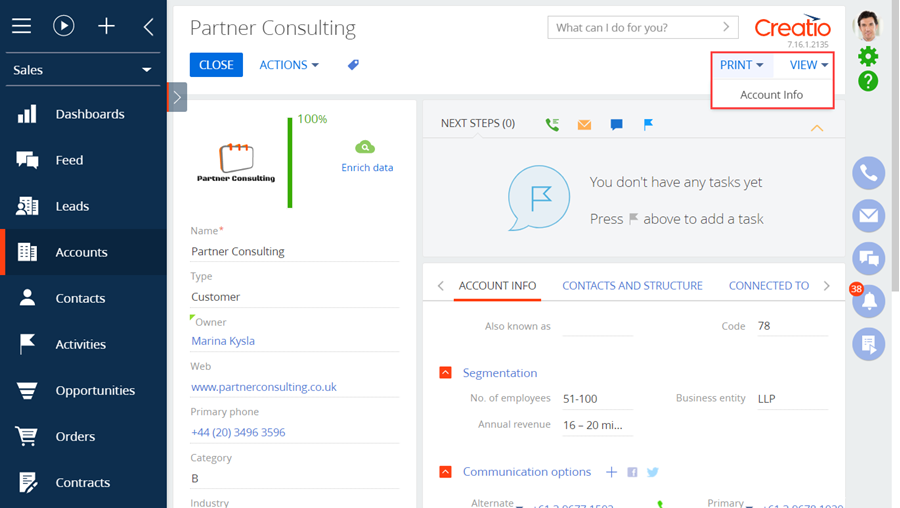Open the Sales workplace dropdown
The height and width of the screenshot is (508, 900).
pos(83,70)
